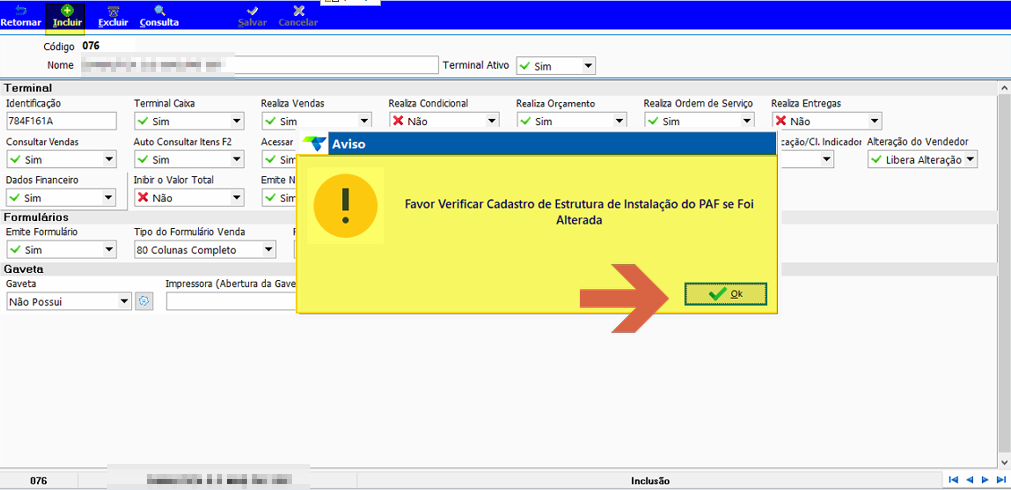Screen dimensions: 1011x490
Task: Confirm the Aviso dialog with Ok
Action: click(x=726, y=294)
